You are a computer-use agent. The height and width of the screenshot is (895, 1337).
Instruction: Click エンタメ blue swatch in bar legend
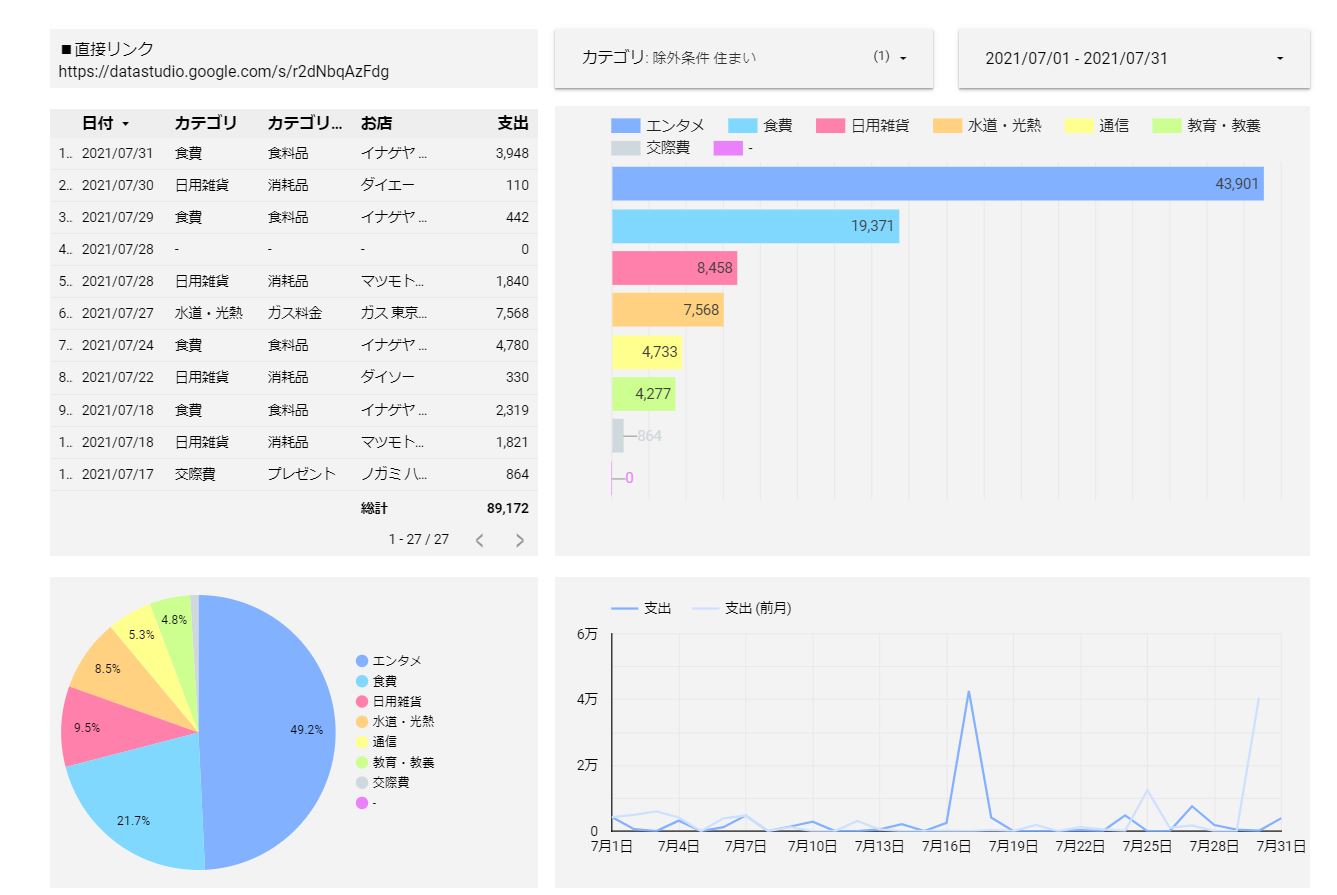625,126
